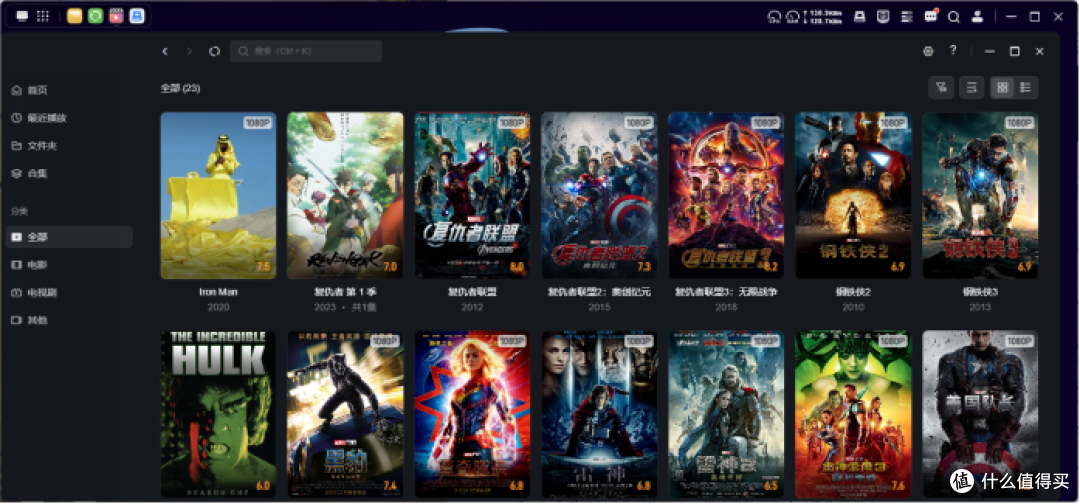Select the 电影 category
The width and height of the screenshot is (1080, 504).
pos(69,264)
